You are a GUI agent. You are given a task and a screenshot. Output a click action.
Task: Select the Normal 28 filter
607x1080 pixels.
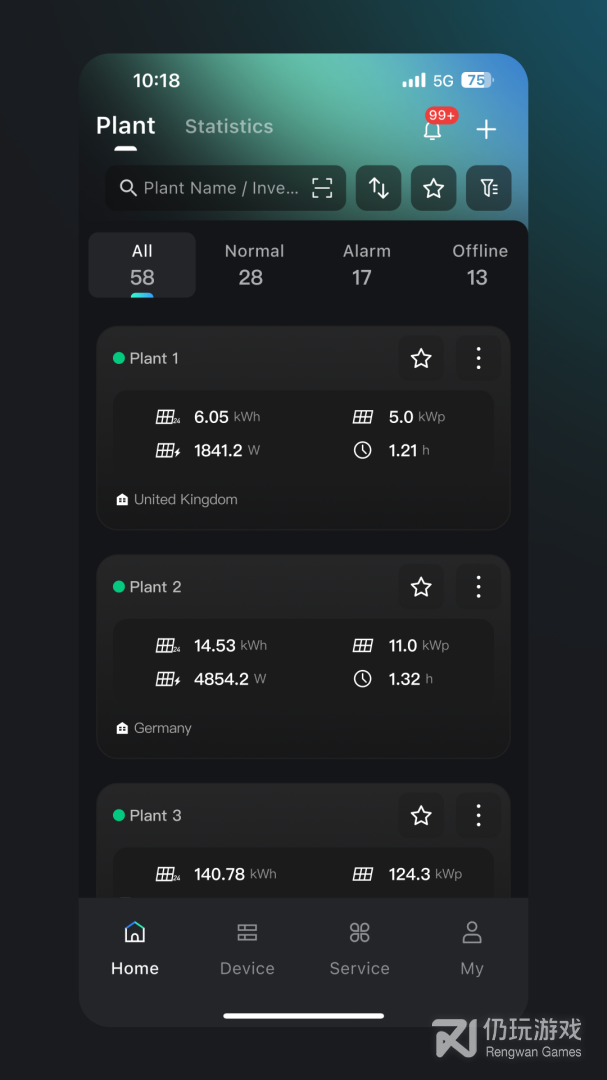click(254, 264)
